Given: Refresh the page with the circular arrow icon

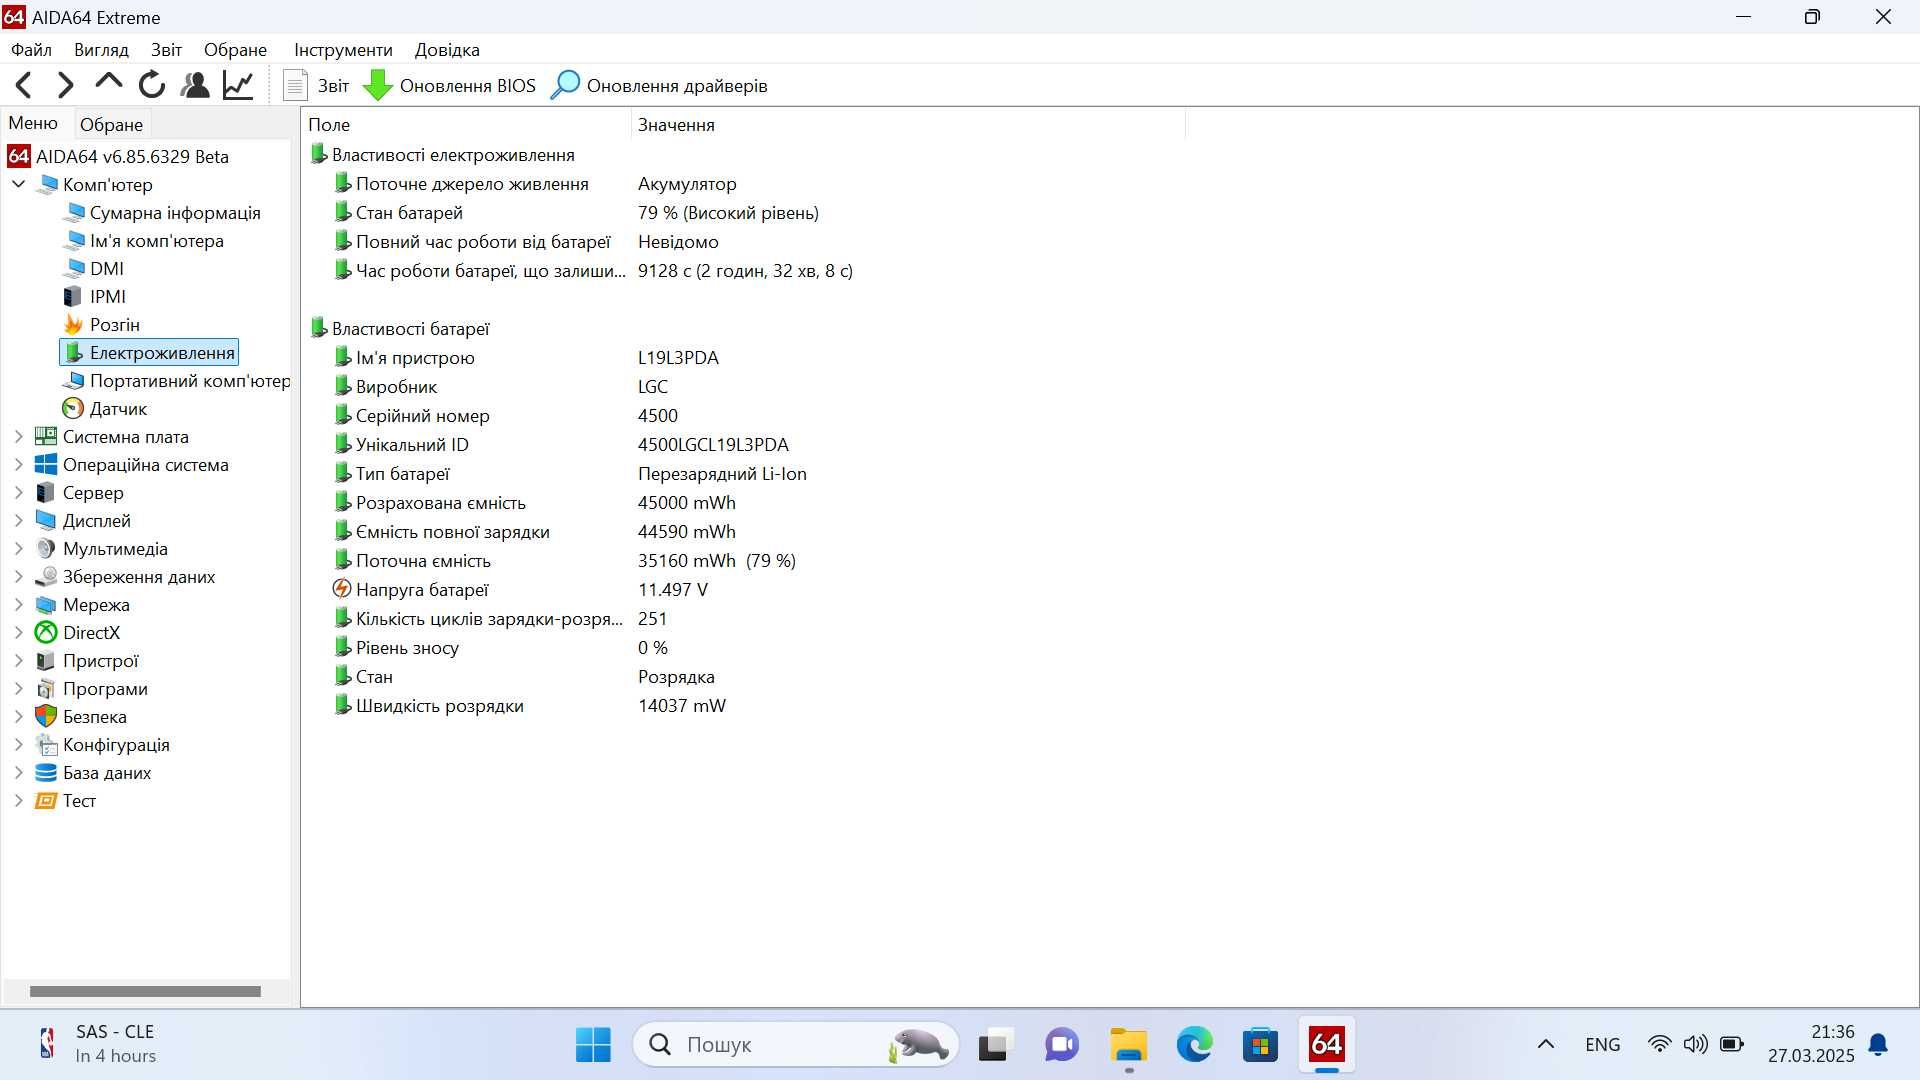Looking at the screenshot, I should click(151, 85).
